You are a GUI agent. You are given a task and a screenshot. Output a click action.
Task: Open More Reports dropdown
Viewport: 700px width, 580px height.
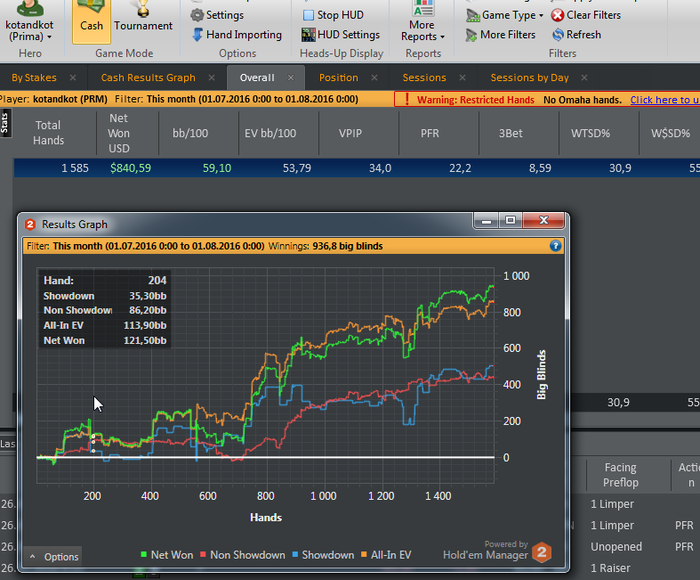coord(423,21)
